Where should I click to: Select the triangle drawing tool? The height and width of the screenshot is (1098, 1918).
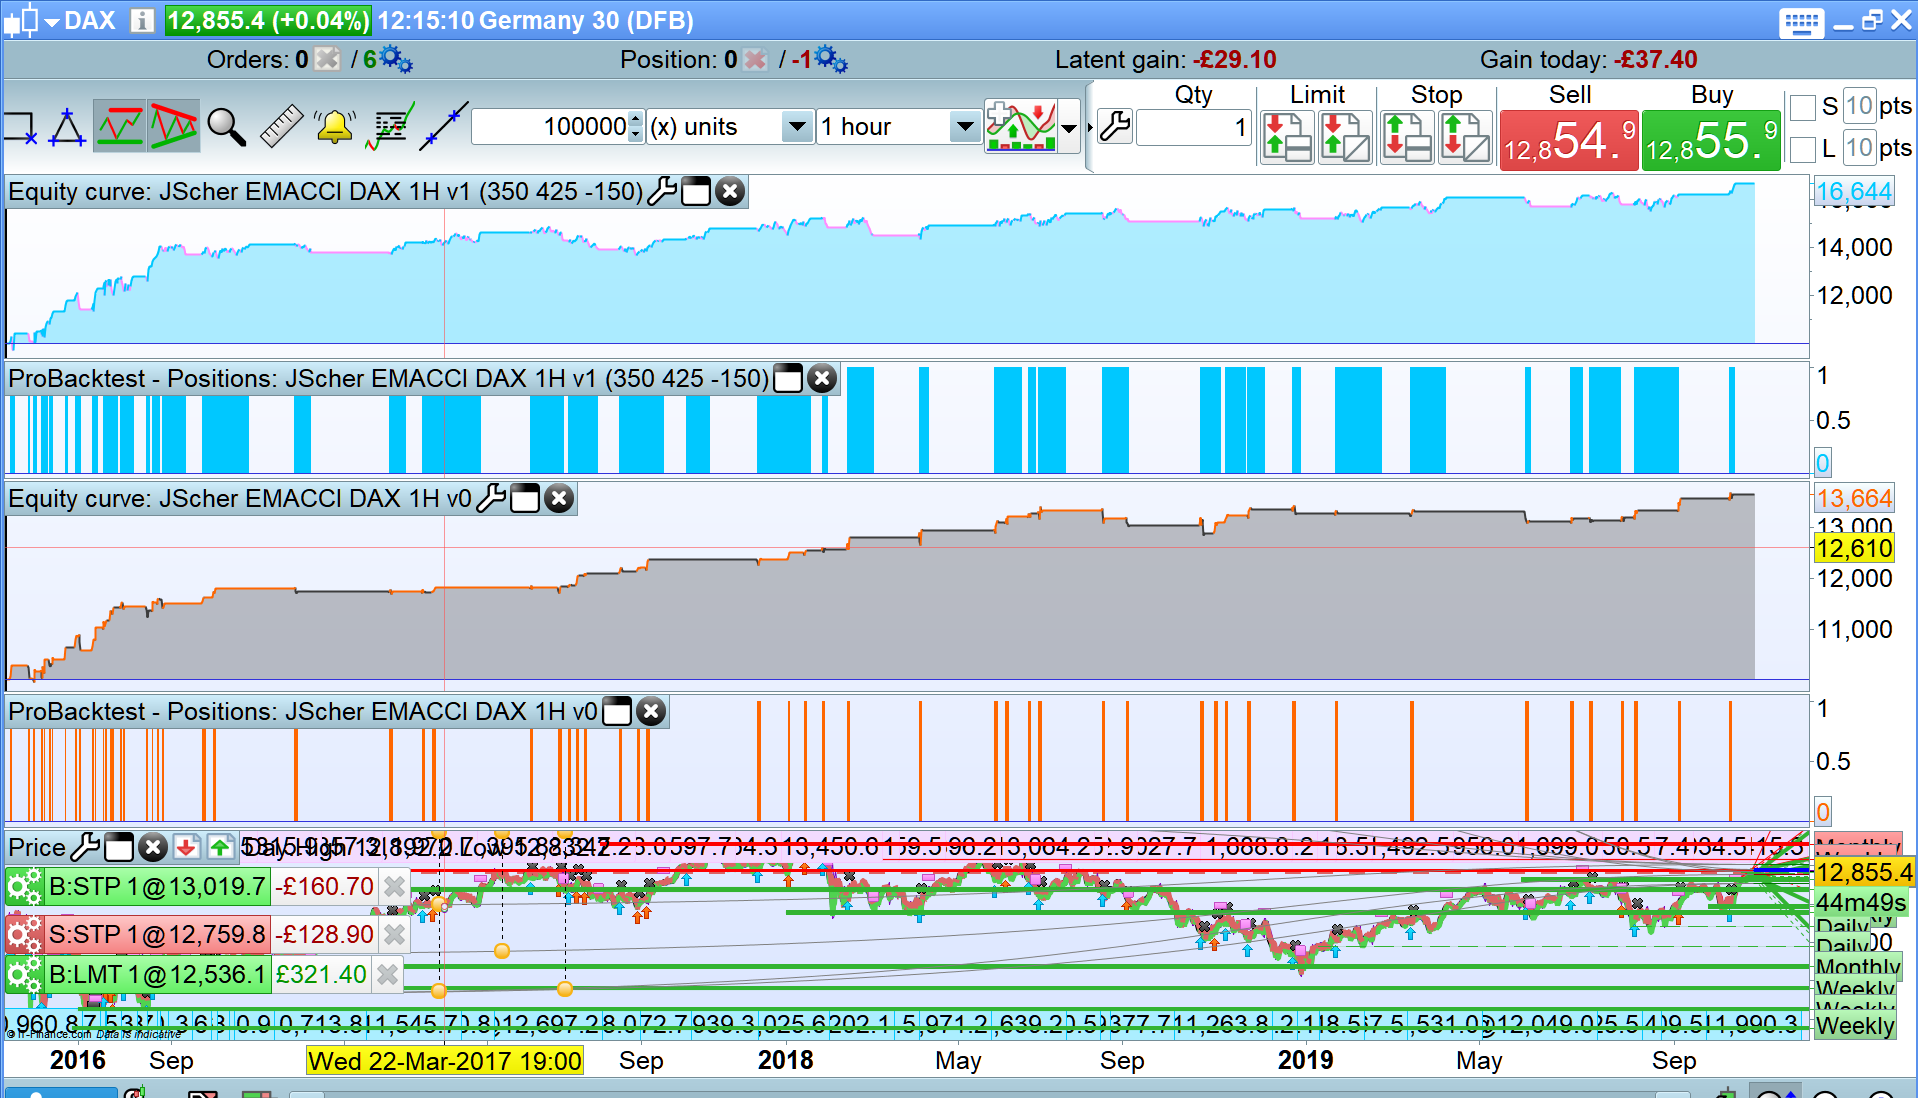67,127
